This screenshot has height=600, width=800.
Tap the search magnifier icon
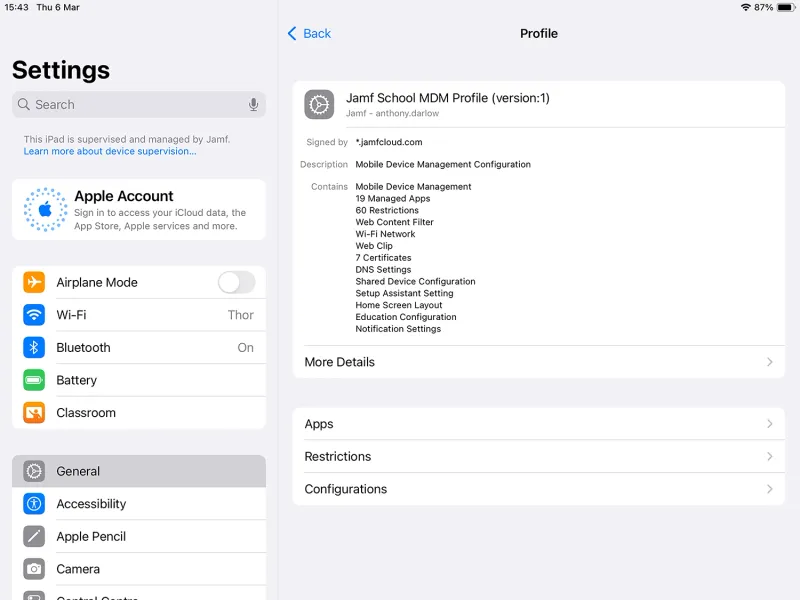[x=23, y=105]
